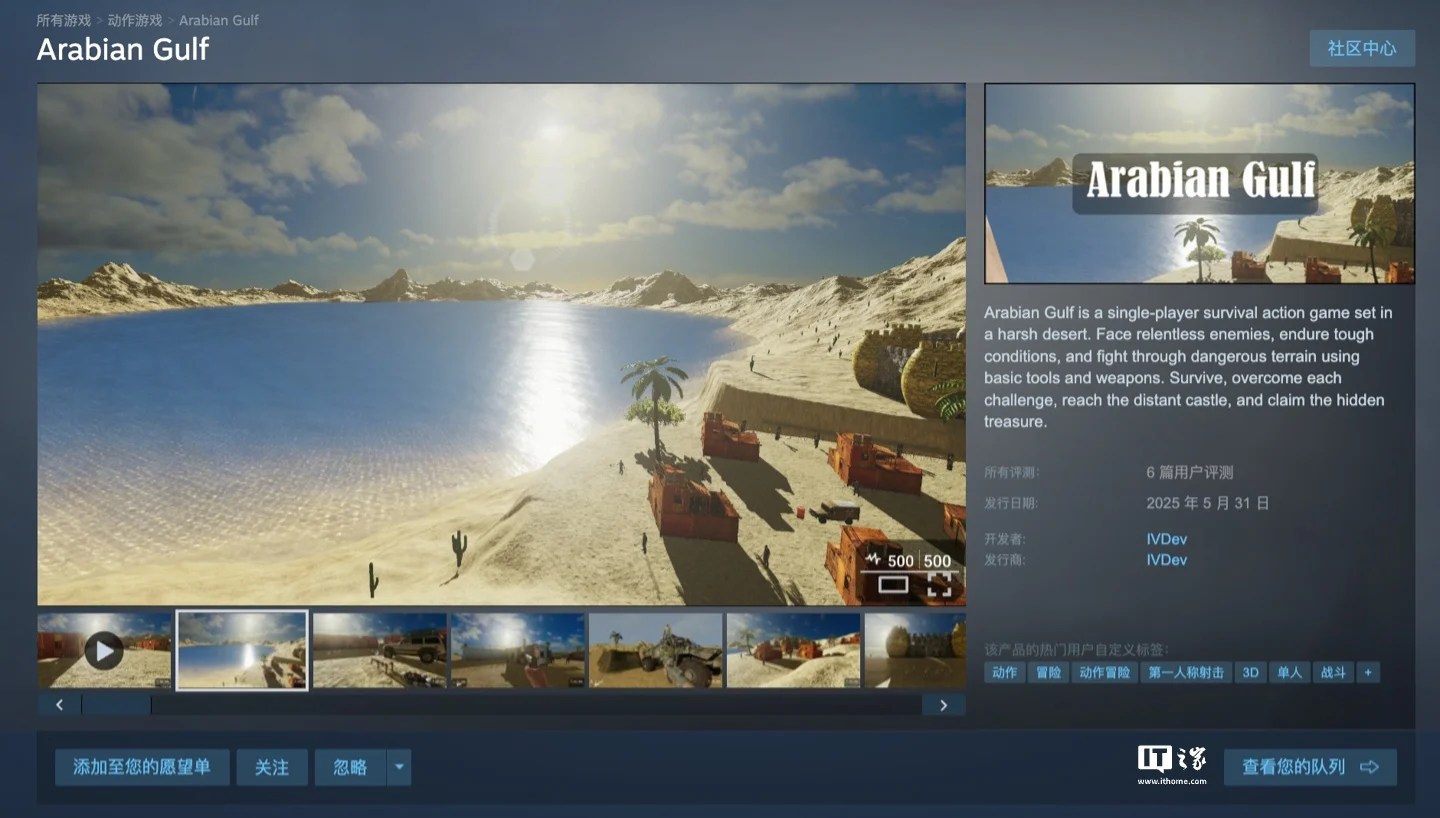Select the 第一人称射击 tag

1186,673
